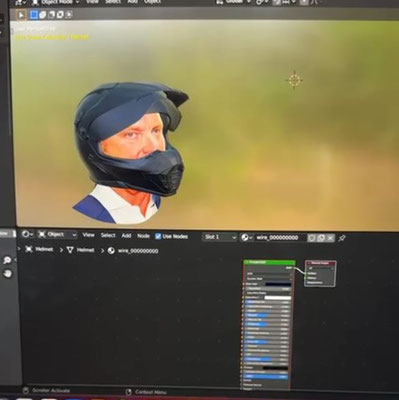Open the material browse sphere icon

click(x=246, y=237)
